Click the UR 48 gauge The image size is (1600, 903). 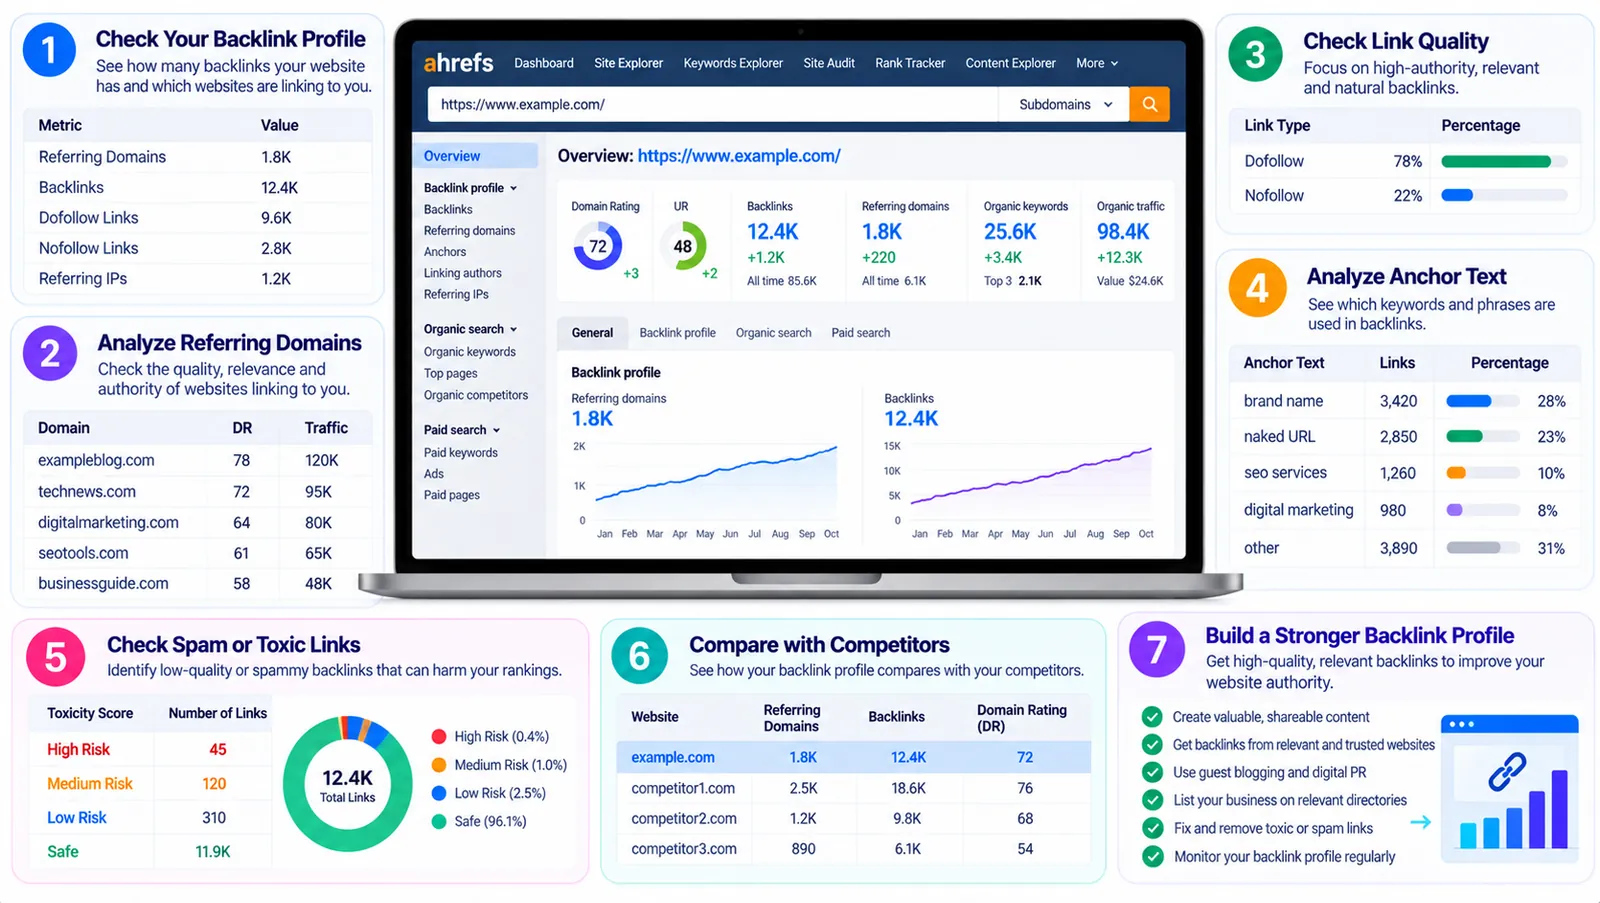683,246
